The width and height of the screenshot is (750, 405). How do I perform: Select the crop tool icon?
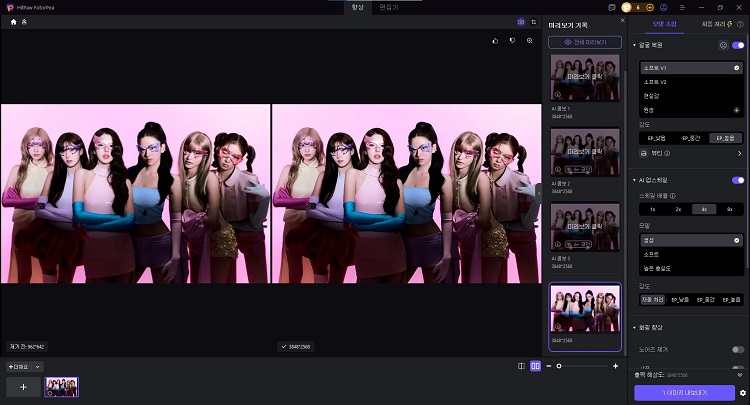534,22
